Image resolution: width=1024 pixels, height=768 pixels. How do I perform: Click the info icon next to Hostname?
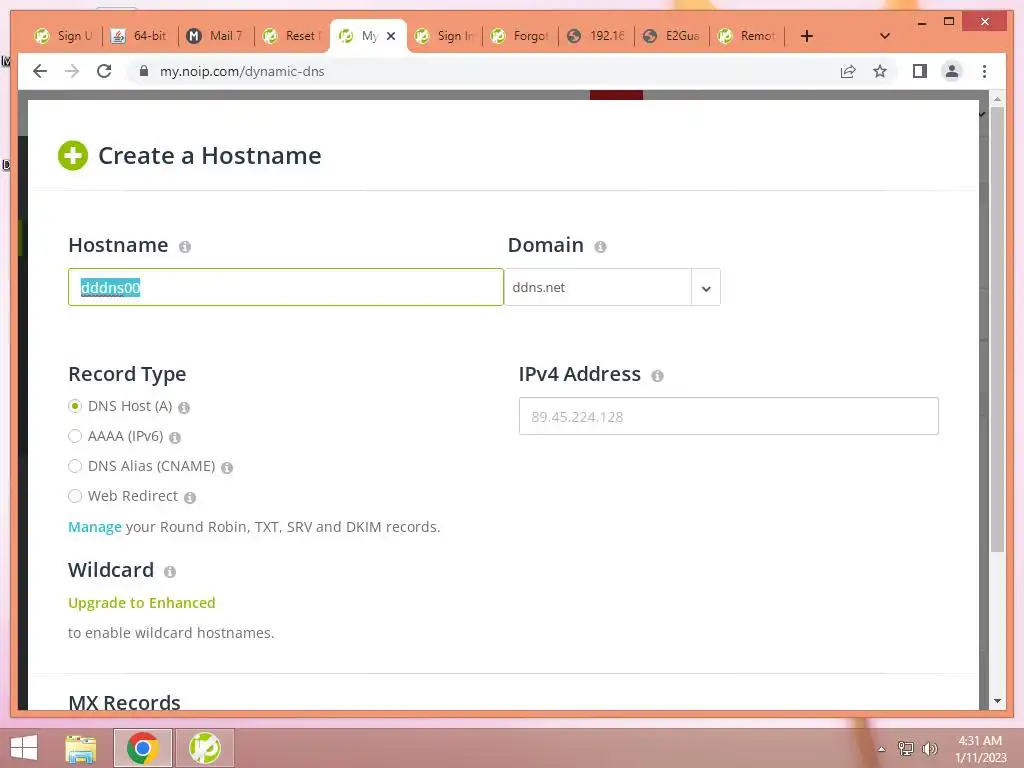click(185, 247)
